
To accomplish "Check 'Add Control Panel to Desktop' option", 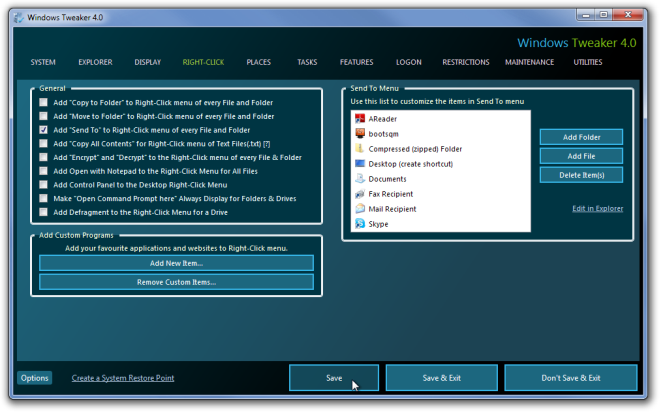I will pos(43,185).
